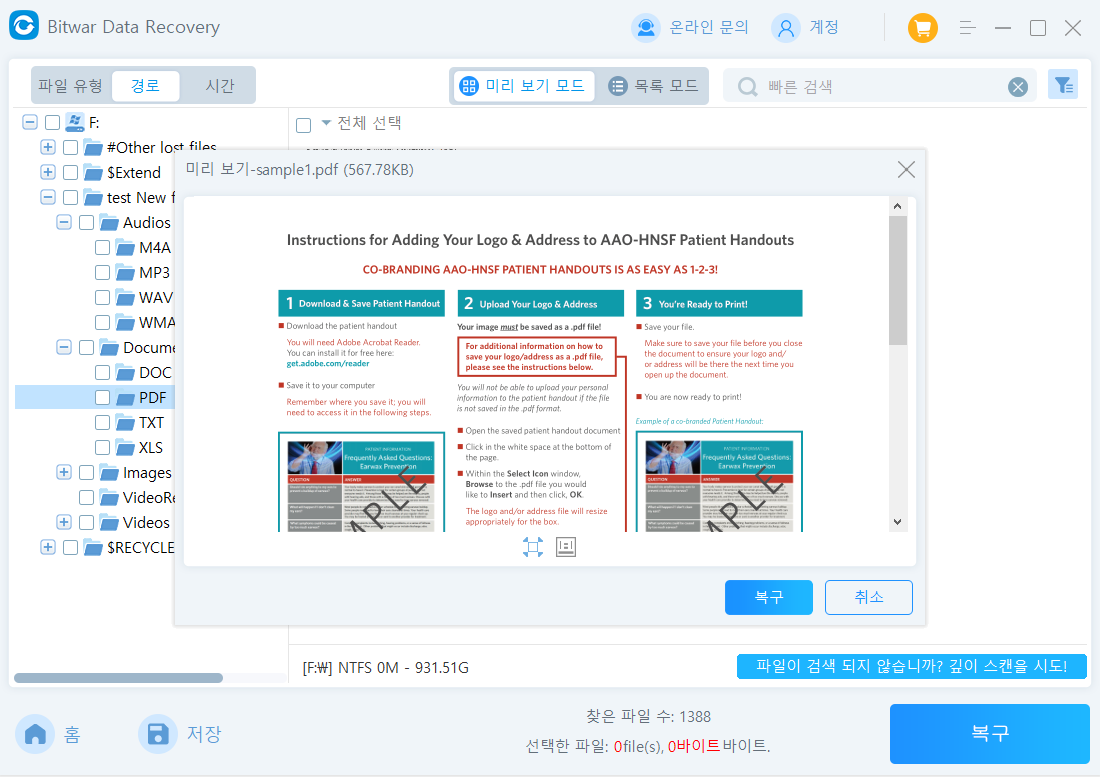Click the M4A folder icon
1100x777 pixels.
click(126, 248)
